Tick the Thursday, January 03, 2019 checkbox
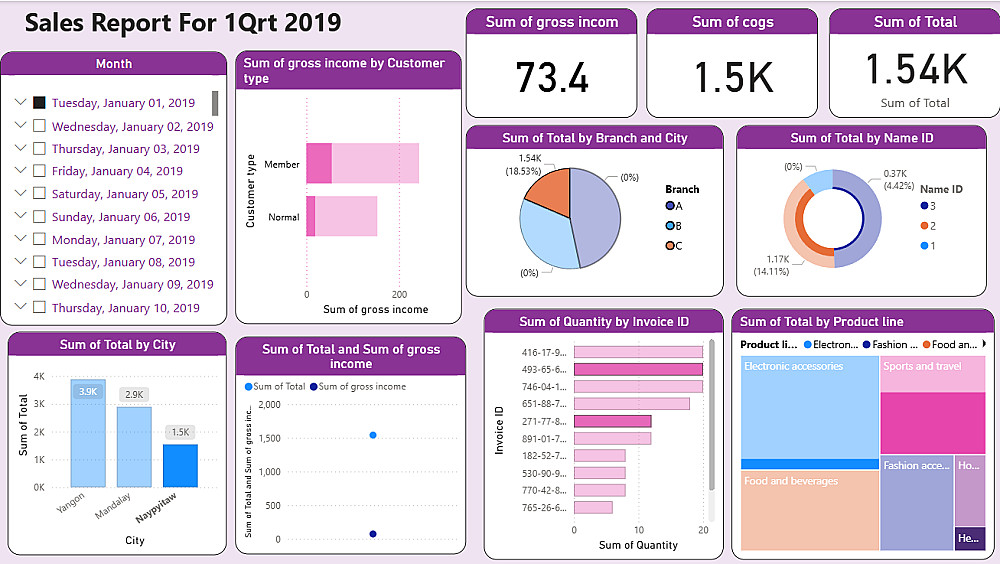Image resolution: width=1000 pixels, height=564 pixels. click(39, 149)
